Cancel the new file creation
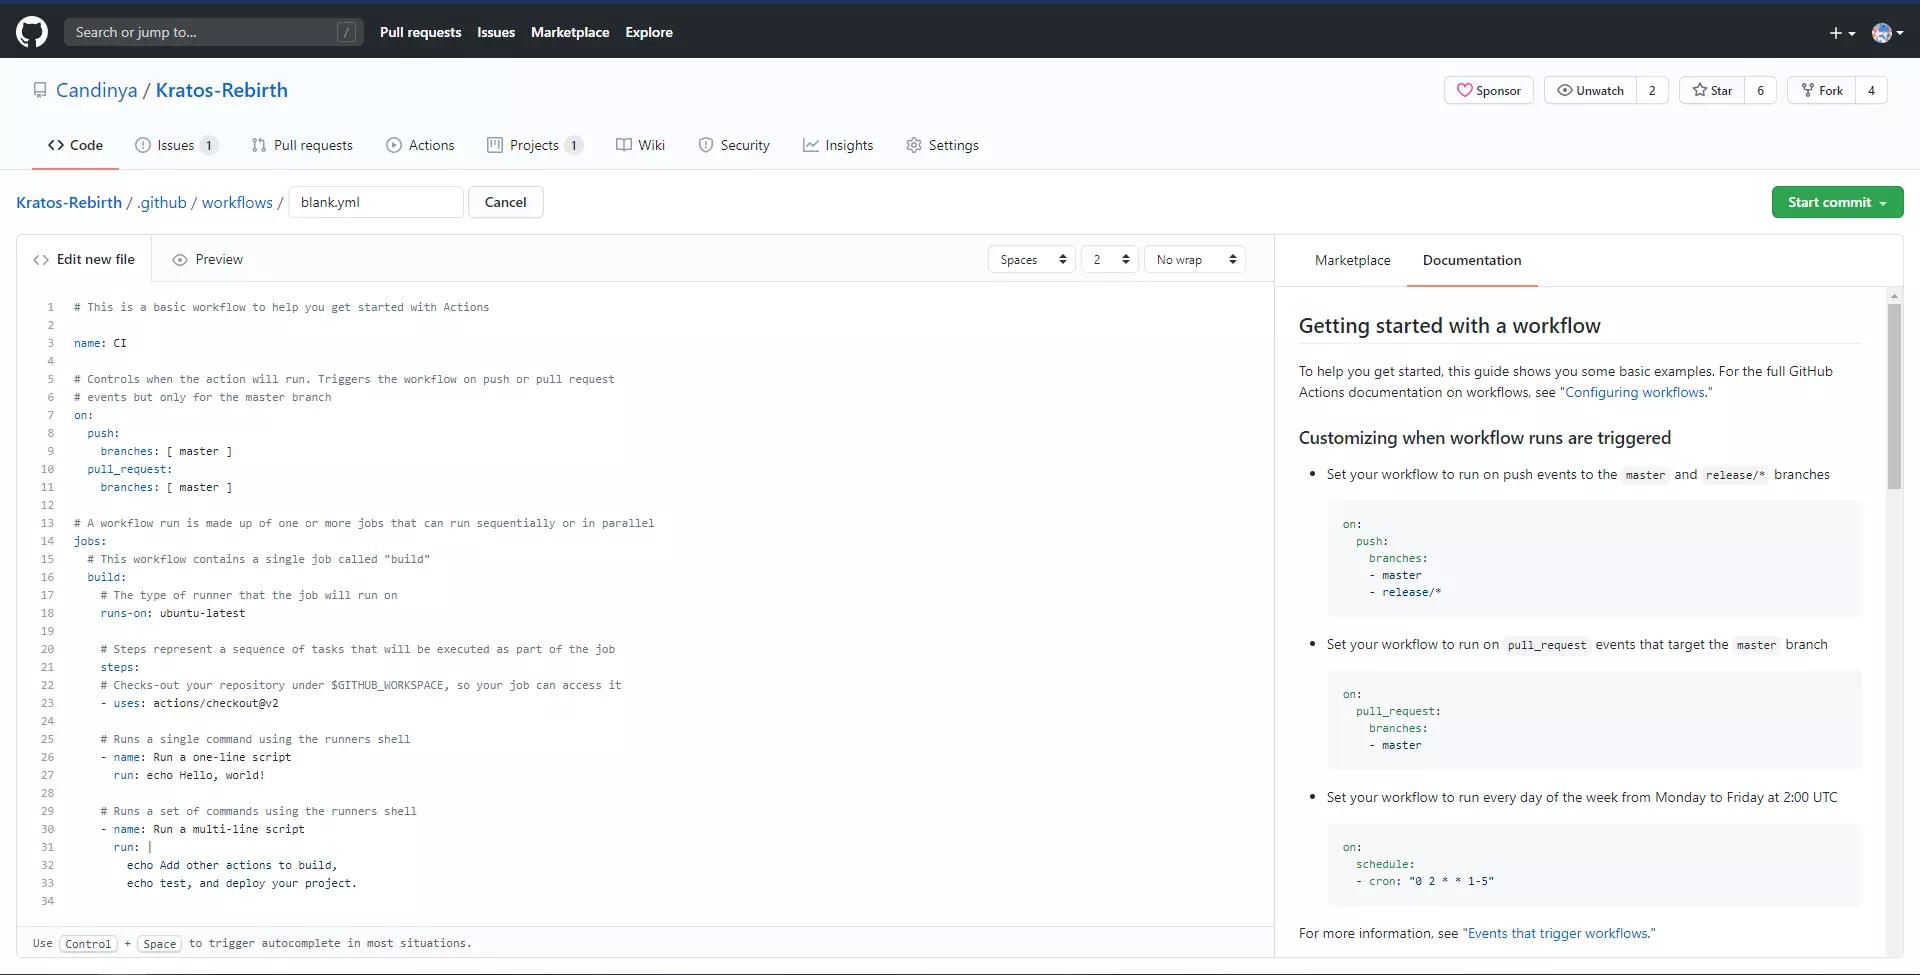 [x=505, y=202]
